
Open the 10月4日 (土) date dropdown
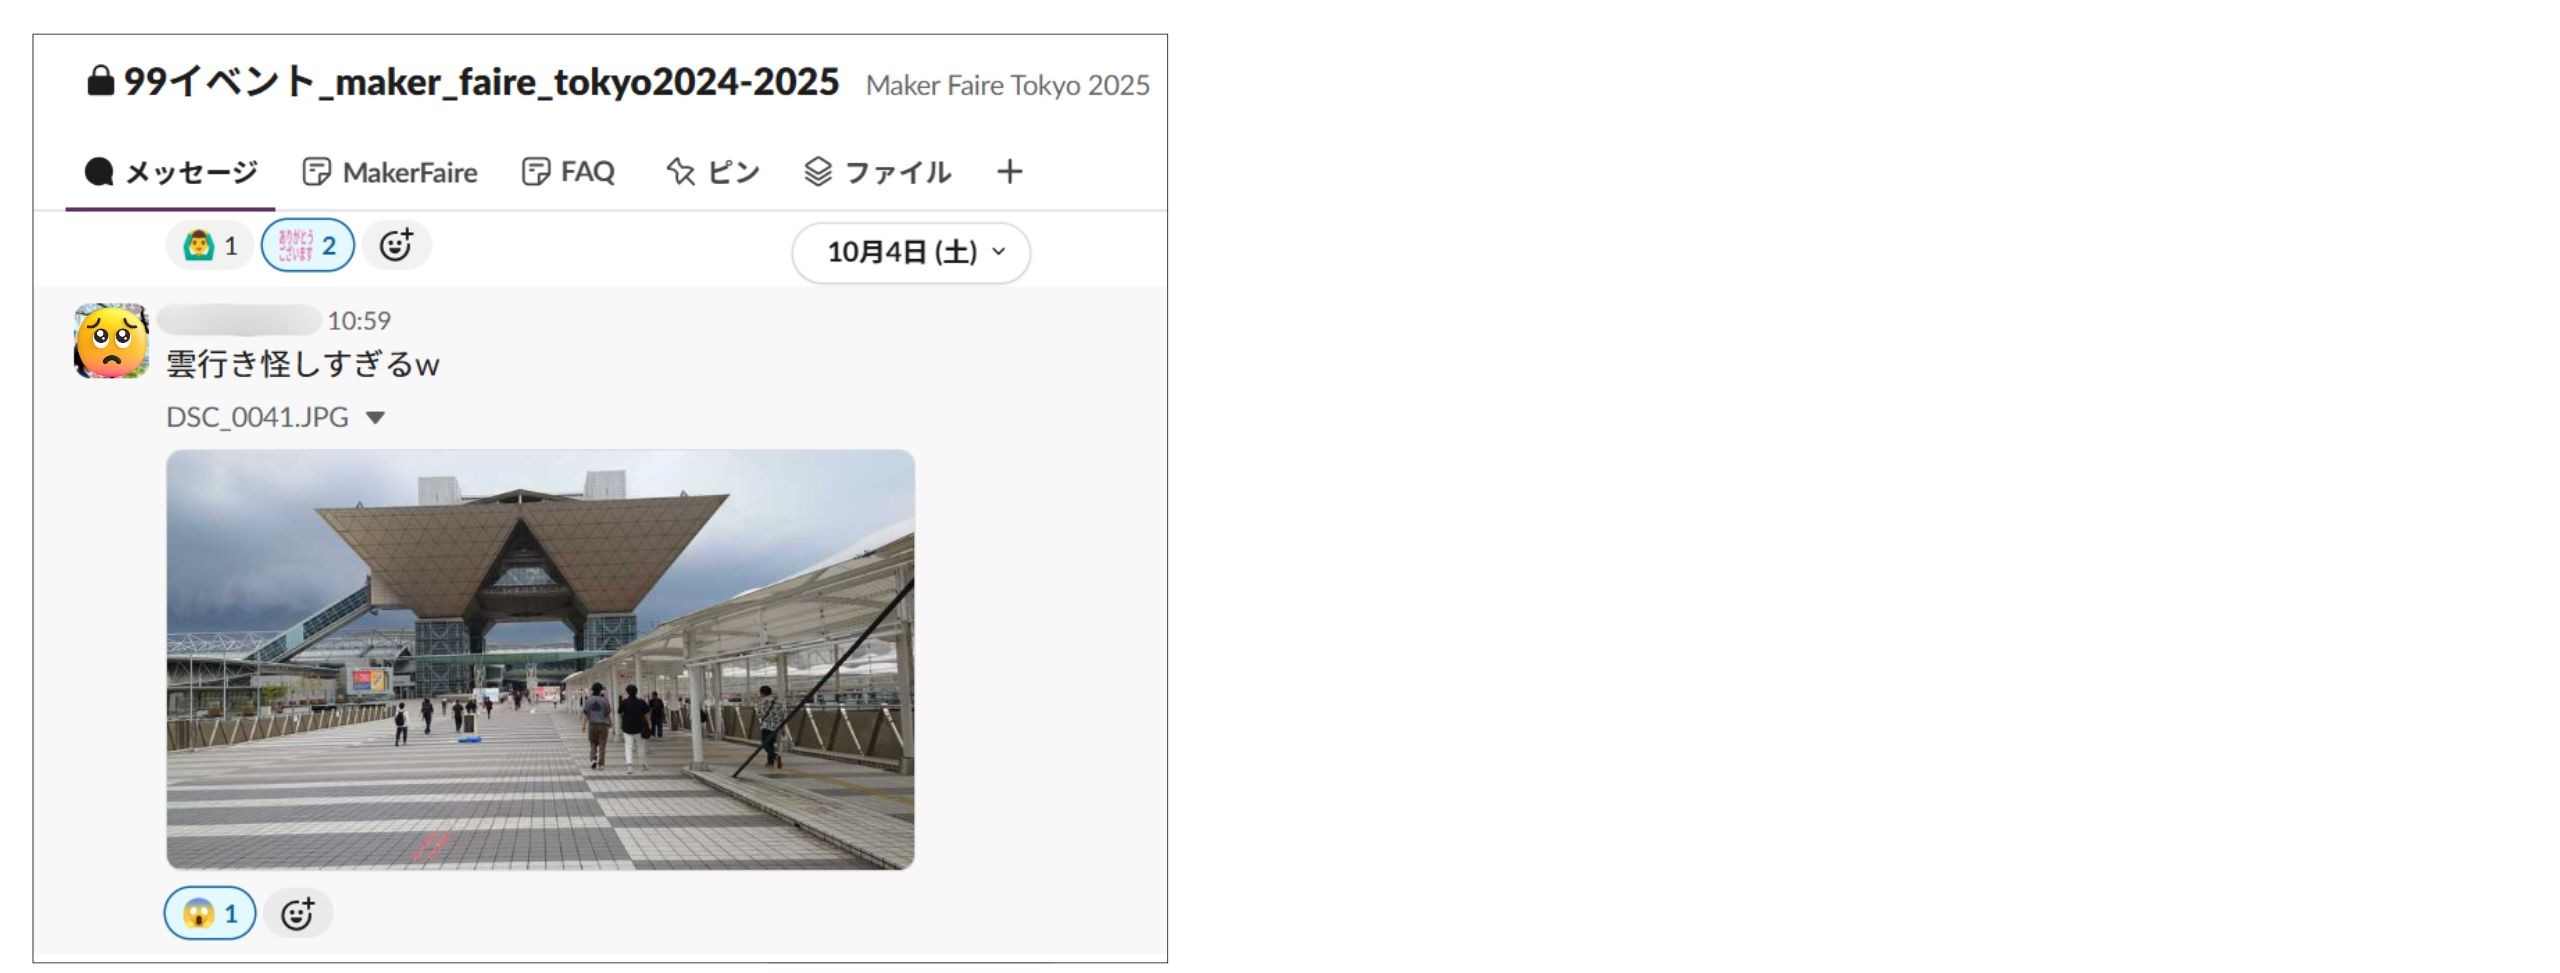pyautogui.click(x=911, y=252)
